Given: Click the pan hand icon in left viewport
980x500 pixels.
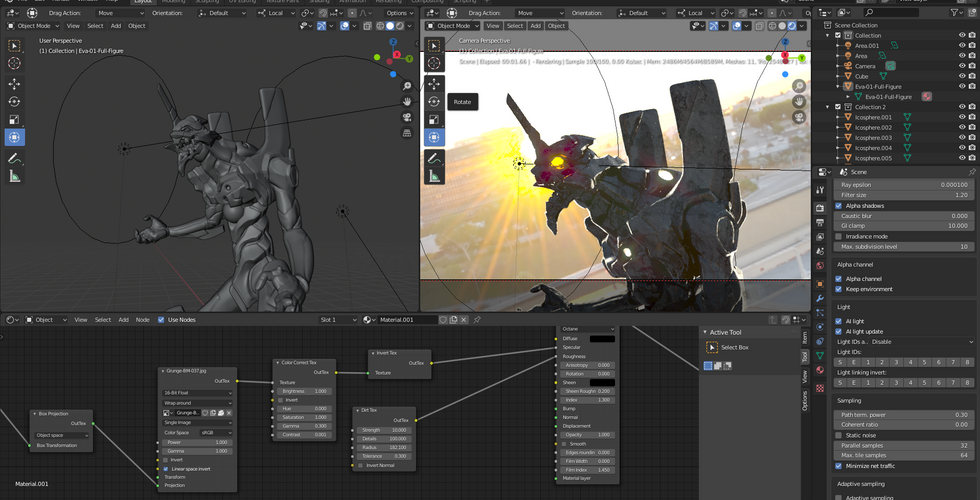Looking at the screenshot, I should click(x=407, y=102).
